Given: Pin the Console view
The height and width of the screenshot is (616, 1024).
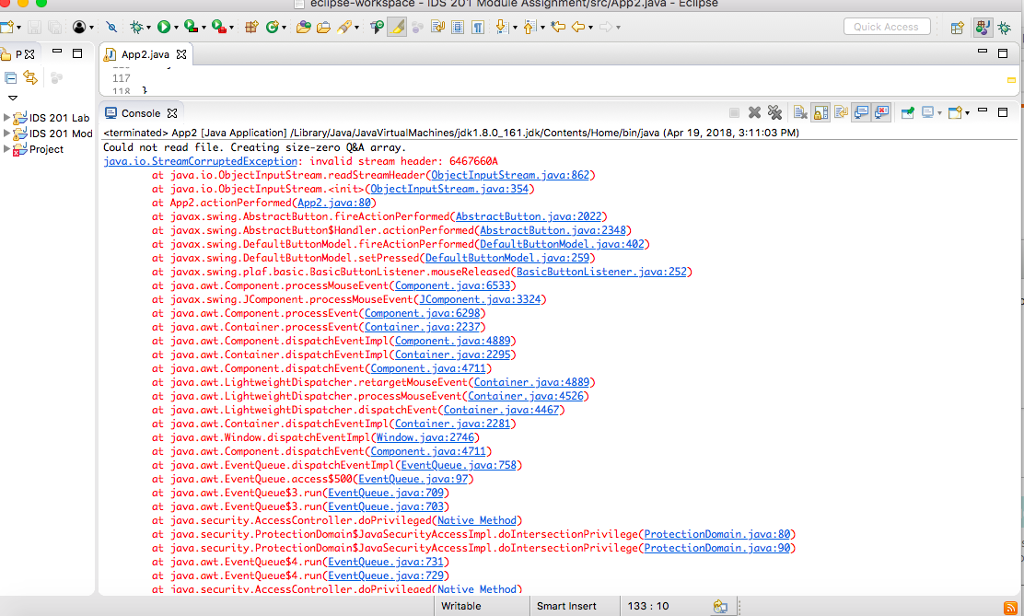Looking at the screenshot, I should 908,112.
